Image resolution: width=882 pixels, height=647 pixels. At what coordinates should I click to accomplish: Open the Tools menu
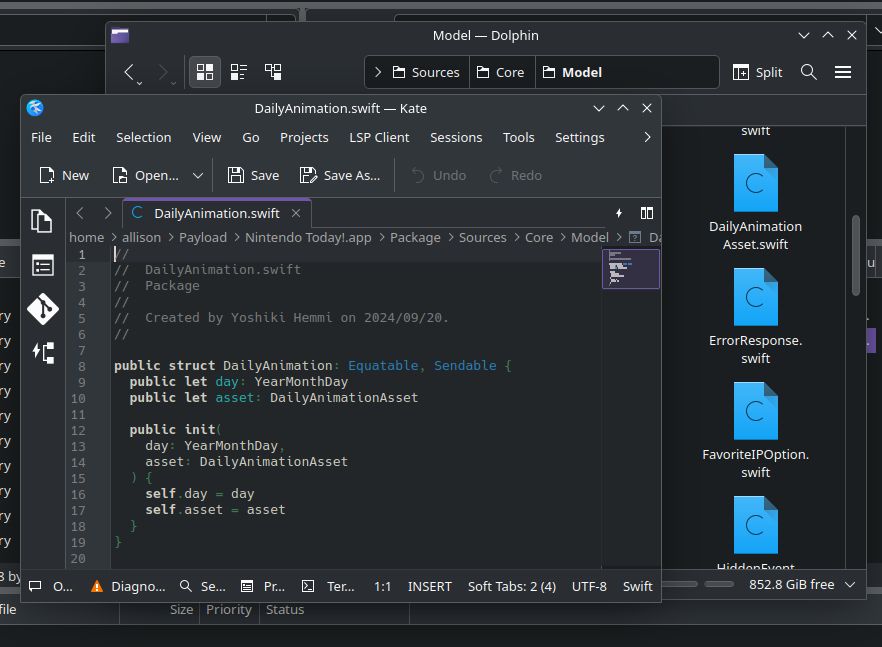pyautogui.click(x=519, y=138)
